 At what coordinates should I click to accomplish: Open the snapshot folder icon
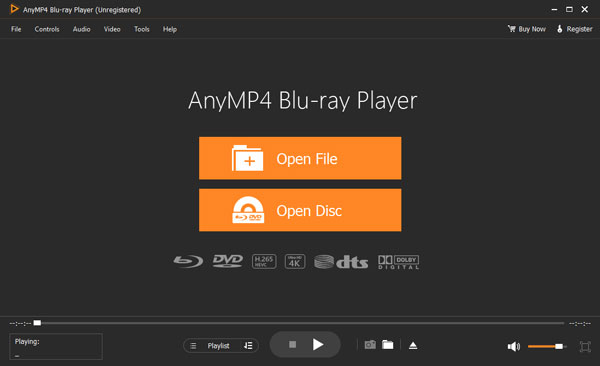[x=388, y=345]
